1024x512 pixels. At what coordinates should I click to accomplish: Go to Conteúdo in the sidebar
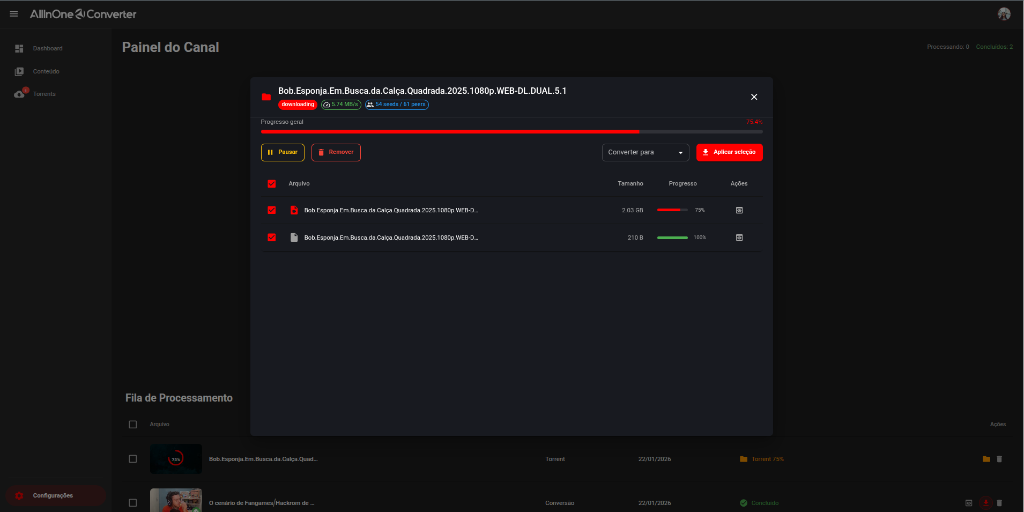click(45, 71)
